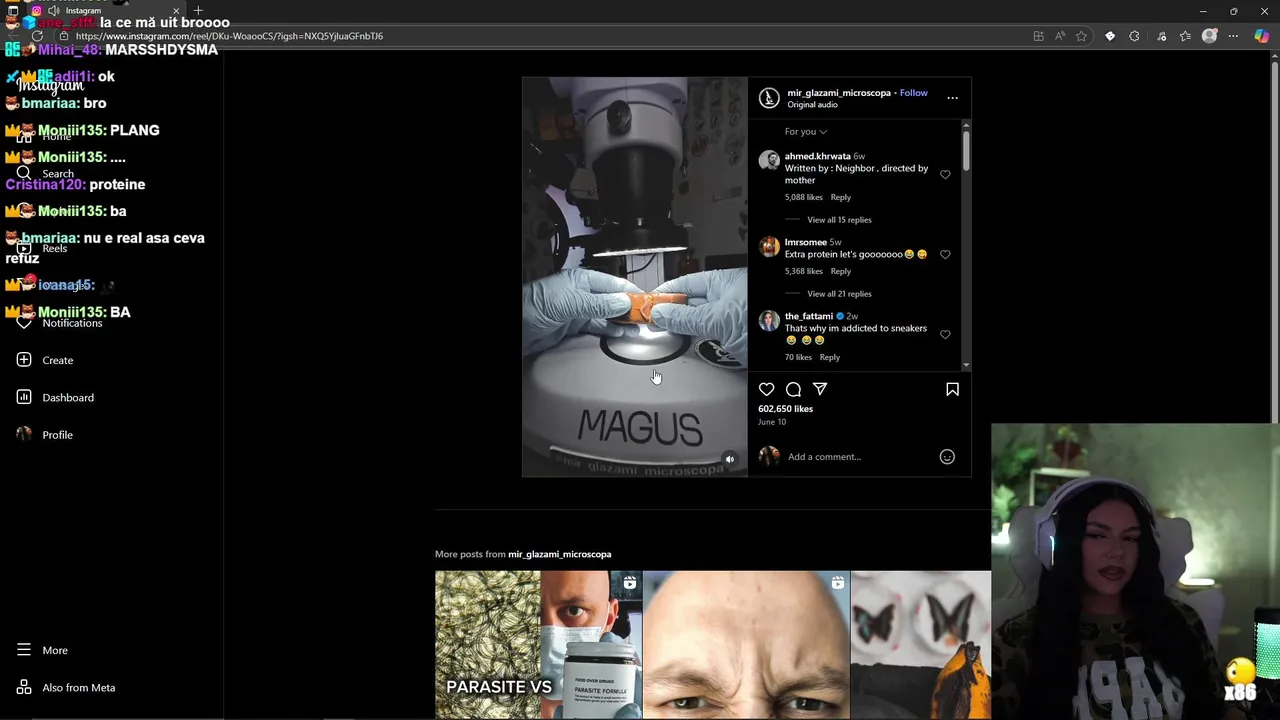Image resolution: width=1280 pixels, height=720 pixels.
Task: Share the reel via paper plane icon
Action: click(x=820, y=389)
